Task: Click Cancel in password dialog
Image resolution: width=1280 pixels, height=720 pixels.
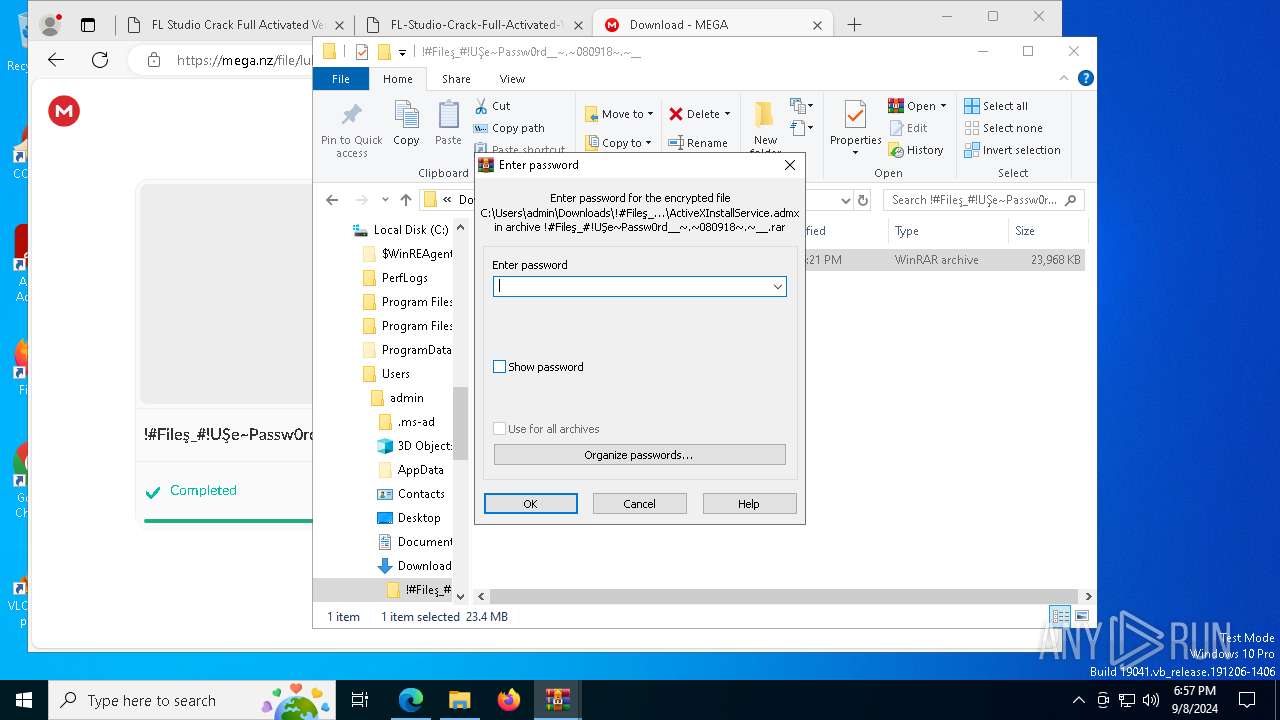Action: (x=639, y=504)
